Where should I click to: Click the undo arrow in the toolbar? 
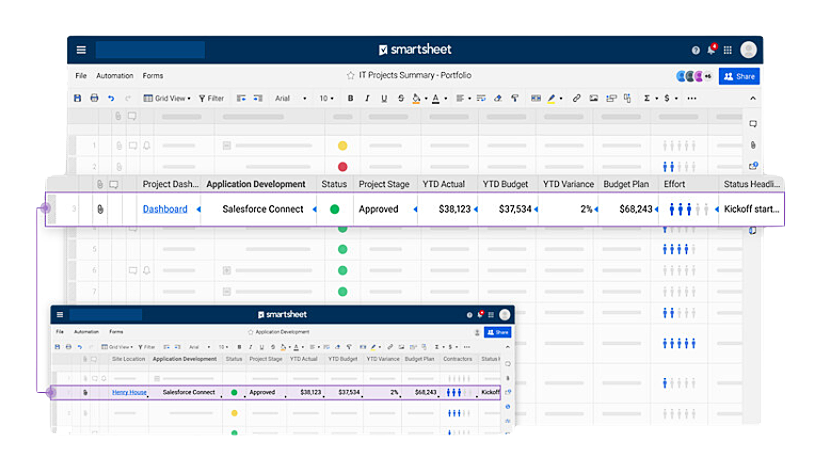110,98
